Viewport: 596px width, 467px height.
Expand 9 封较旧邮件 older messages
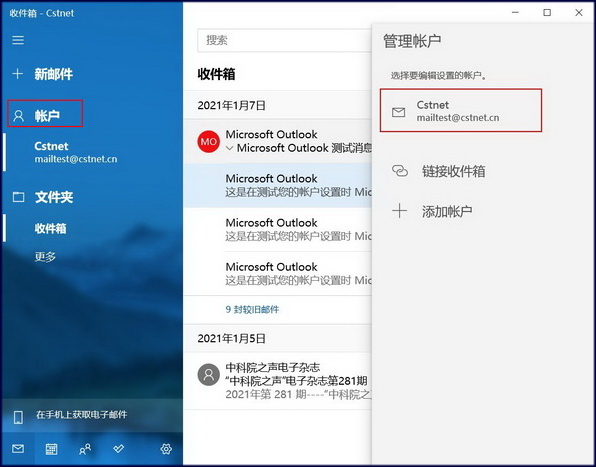(x=252, y=309)
